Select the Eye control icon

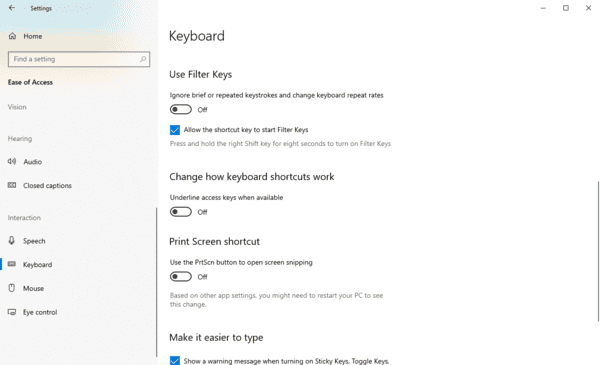click(12, 312)
